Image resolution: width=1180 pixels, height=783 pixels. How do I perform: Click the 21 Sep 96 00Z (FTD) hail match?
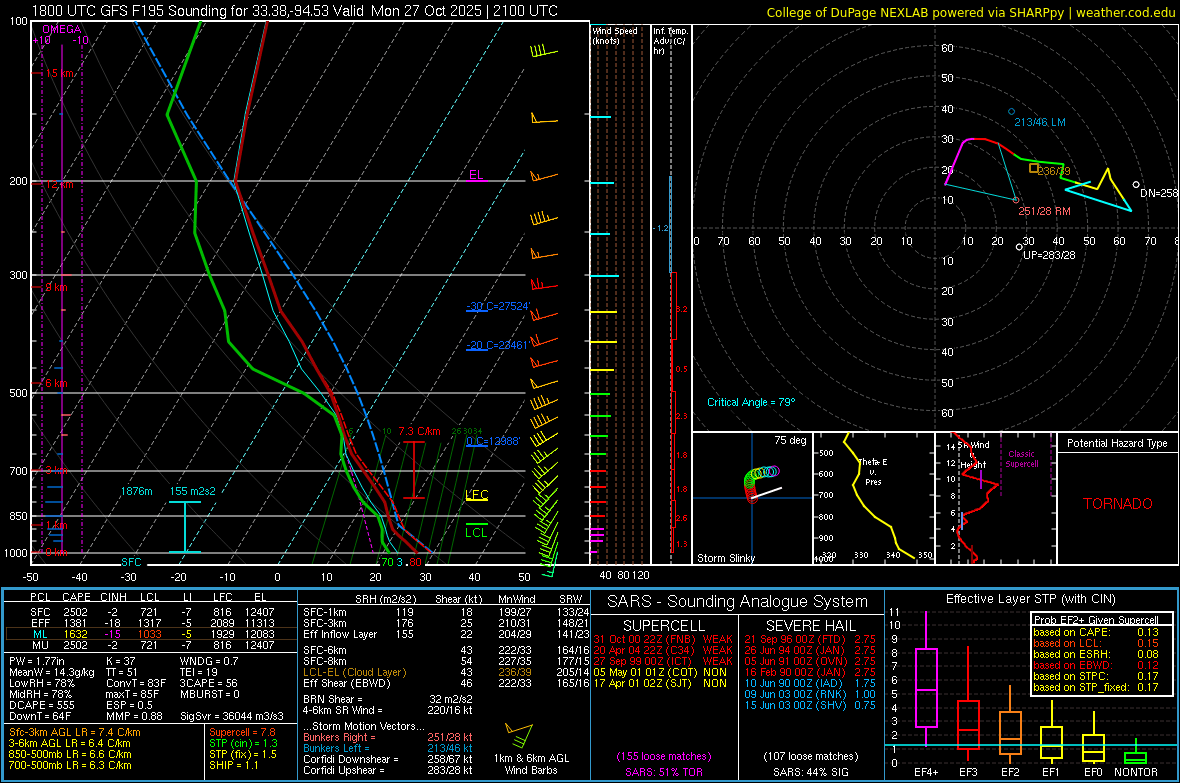click(x=810, y=639)
